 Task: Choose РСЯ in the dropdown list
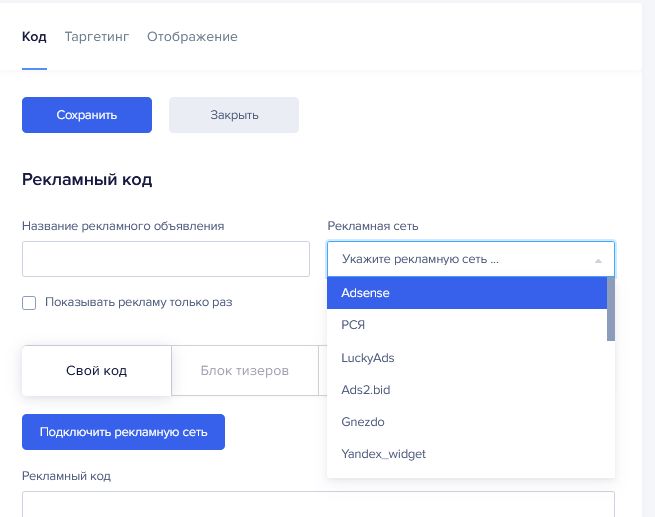point(467,325)
